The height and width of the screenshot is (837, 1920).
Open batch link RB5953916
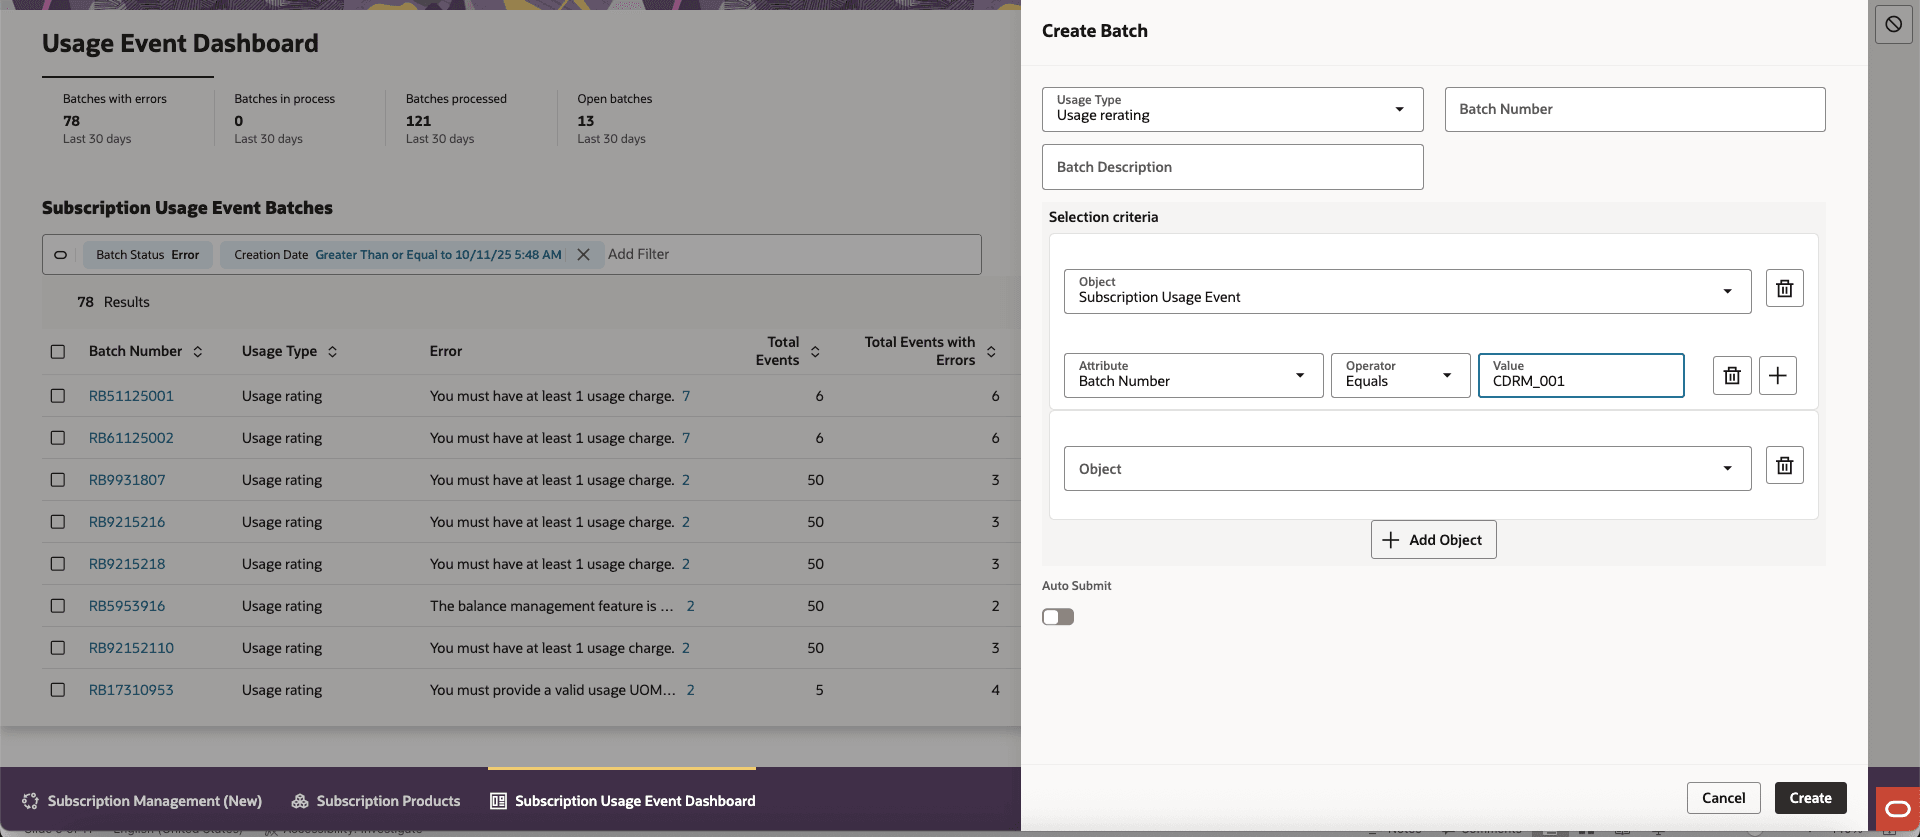click(127, 606)
